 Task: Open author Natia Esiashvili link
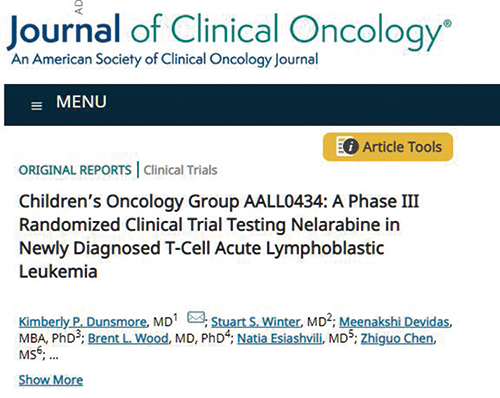pyautogui.click(x=280, y=338)
